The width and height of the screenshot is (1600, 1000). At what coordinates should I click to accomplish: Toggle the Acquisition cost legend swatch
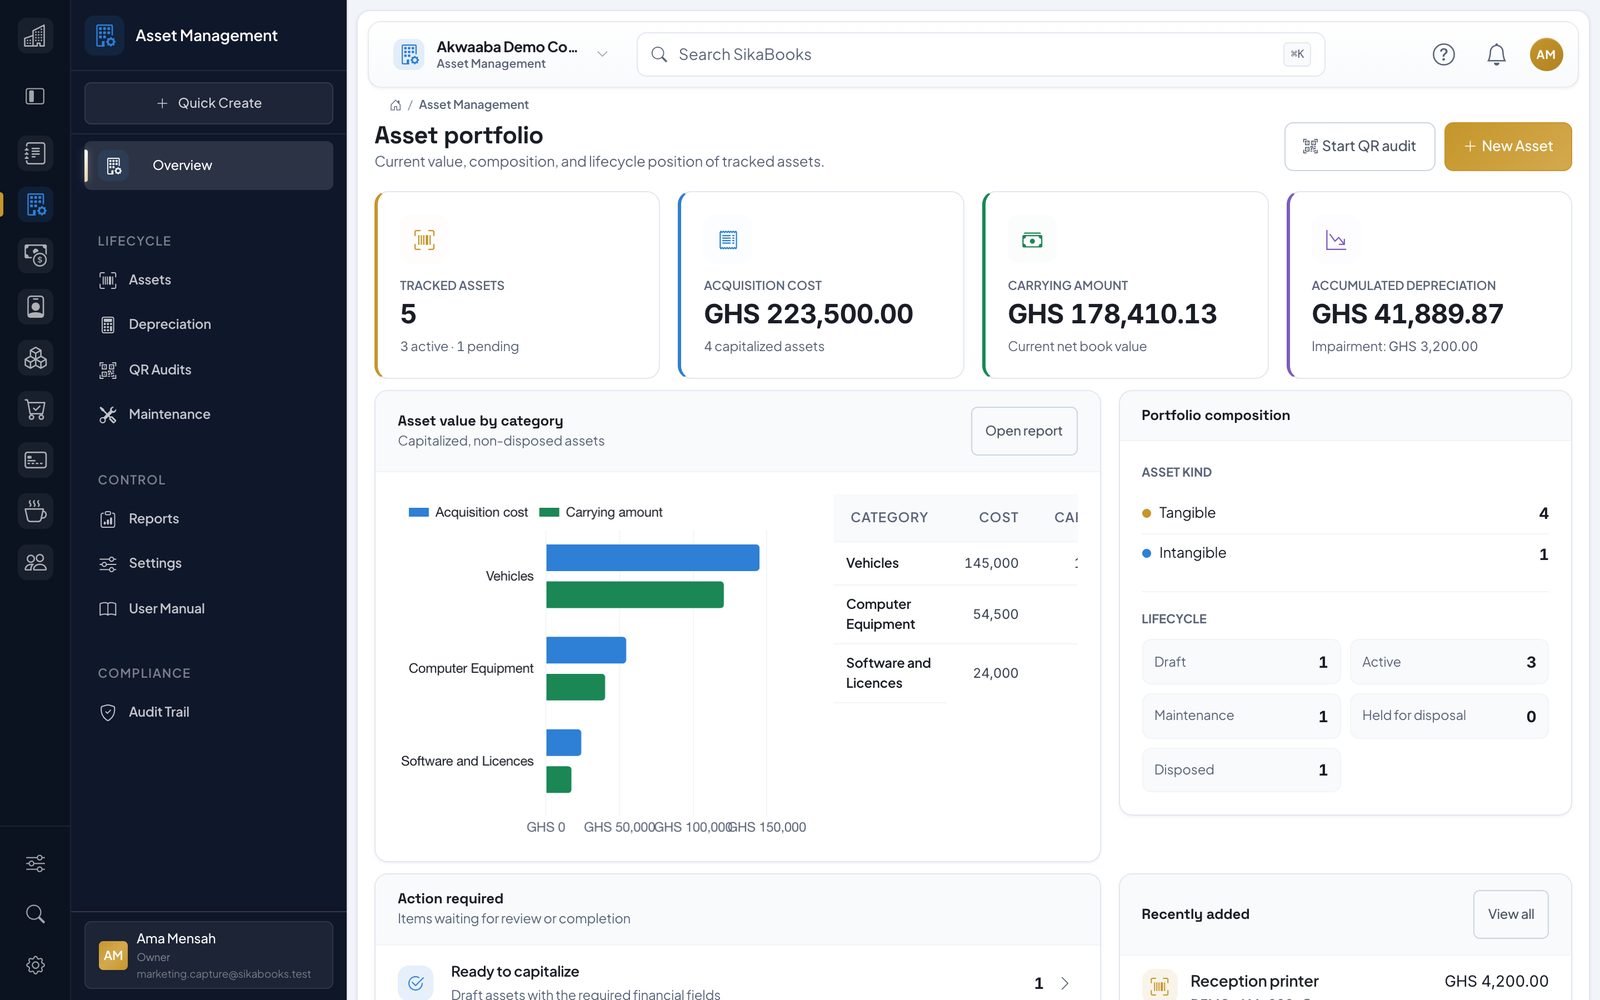click(419, 512)
